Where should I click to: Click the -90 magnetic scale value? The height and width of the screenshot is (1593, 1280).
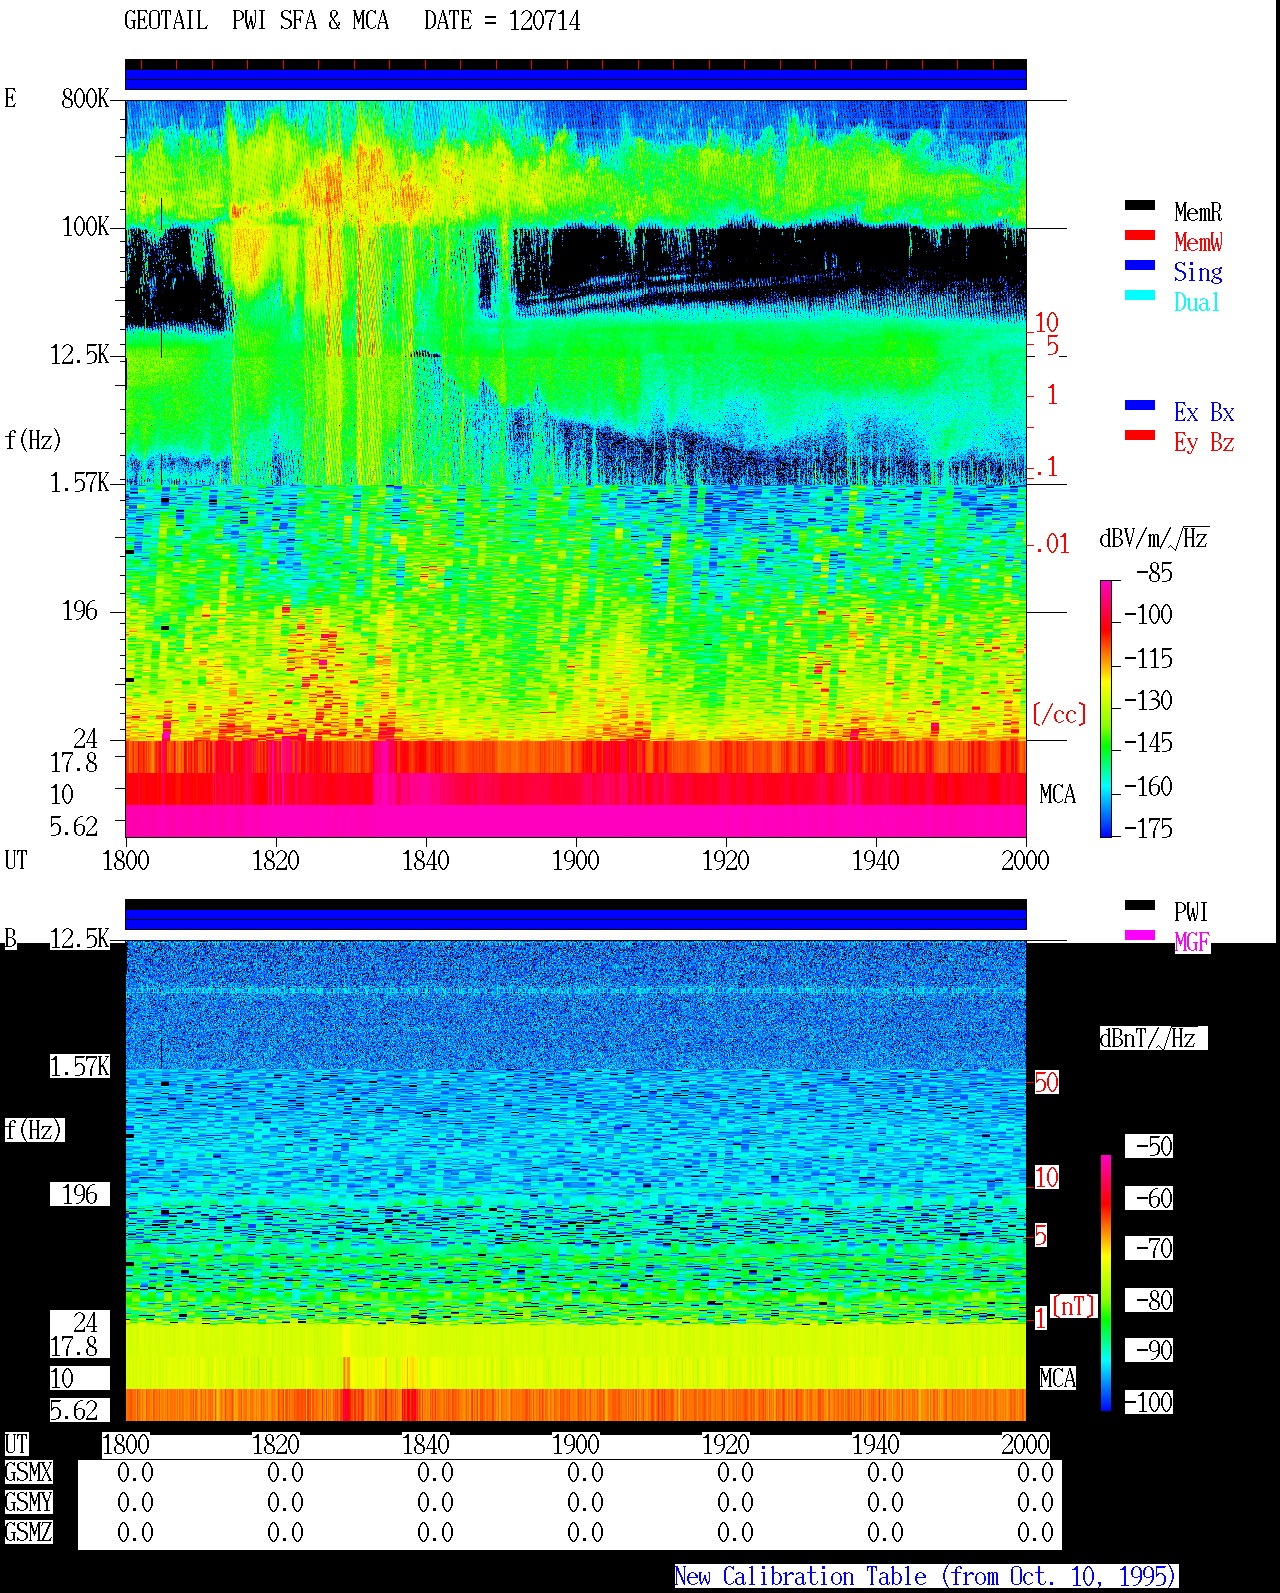(1154, 1350)
